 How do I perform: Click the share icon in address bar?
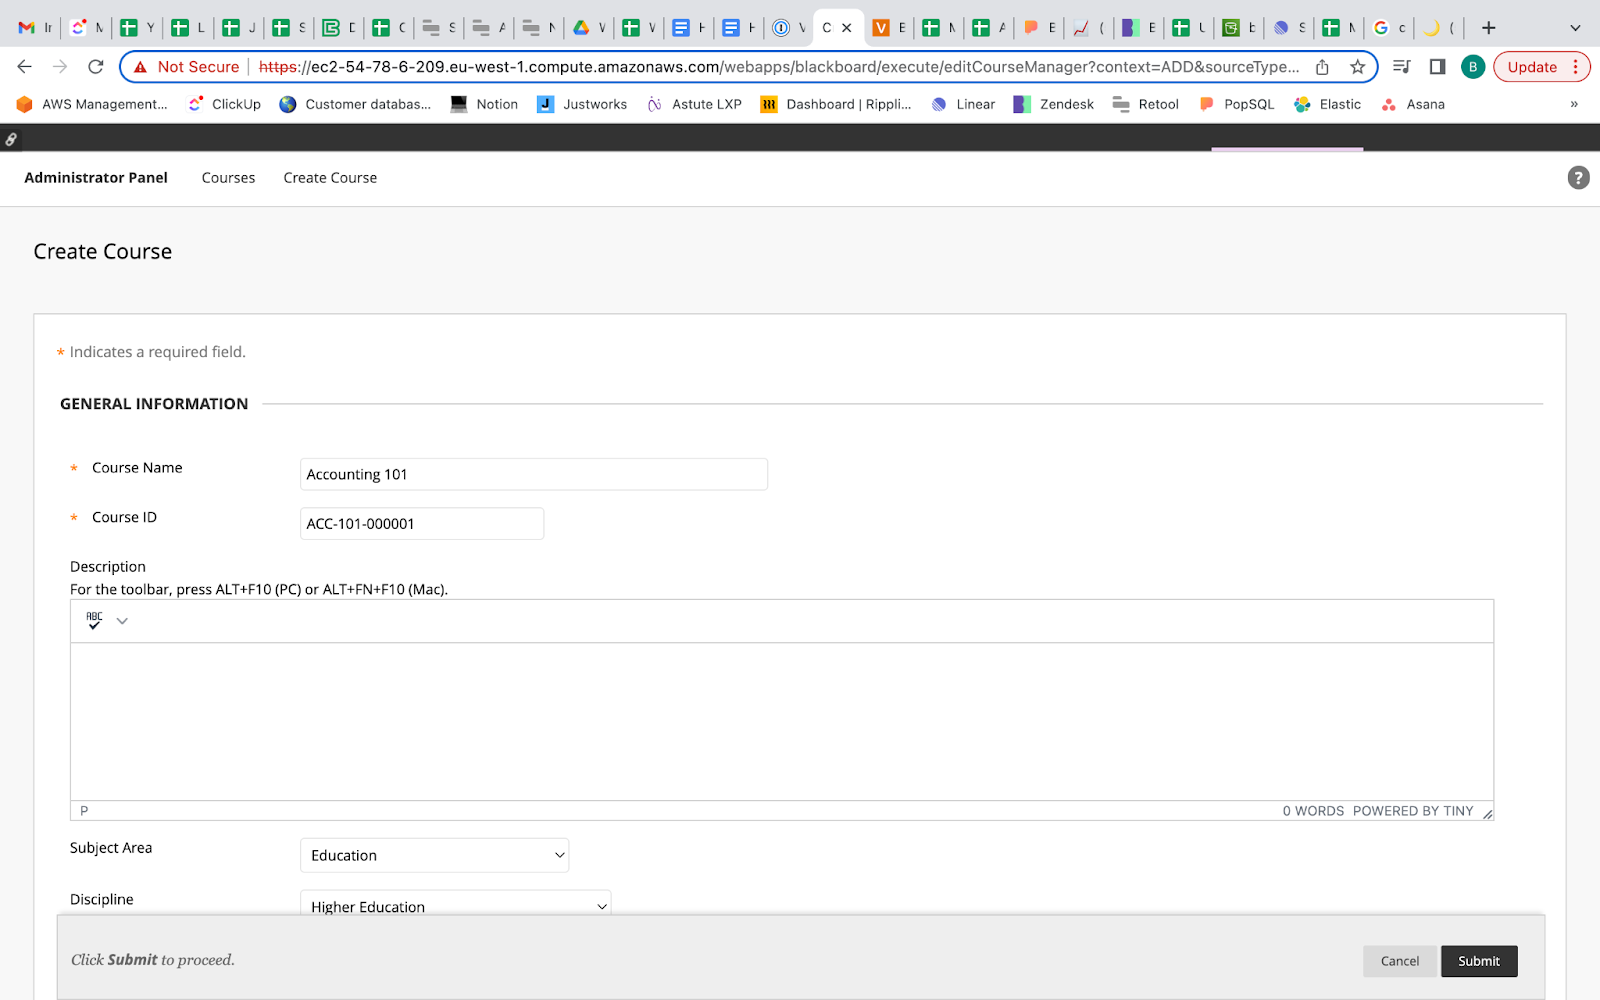point(1322,67)
